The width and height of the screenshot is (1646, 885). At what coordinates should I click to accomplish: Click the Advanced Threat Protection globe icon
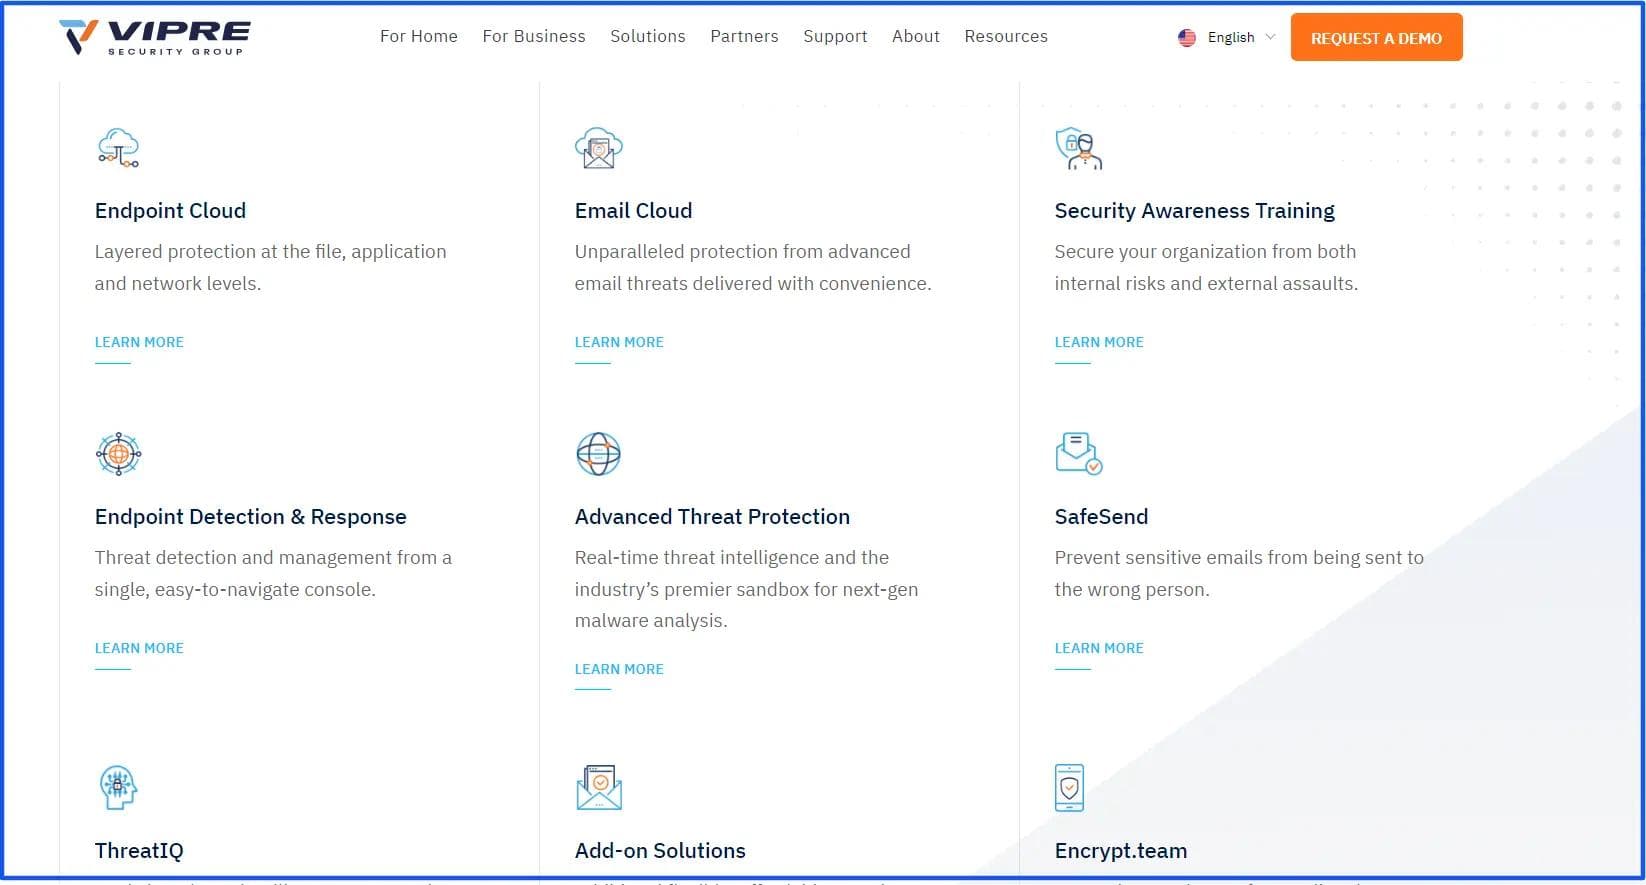598,454
